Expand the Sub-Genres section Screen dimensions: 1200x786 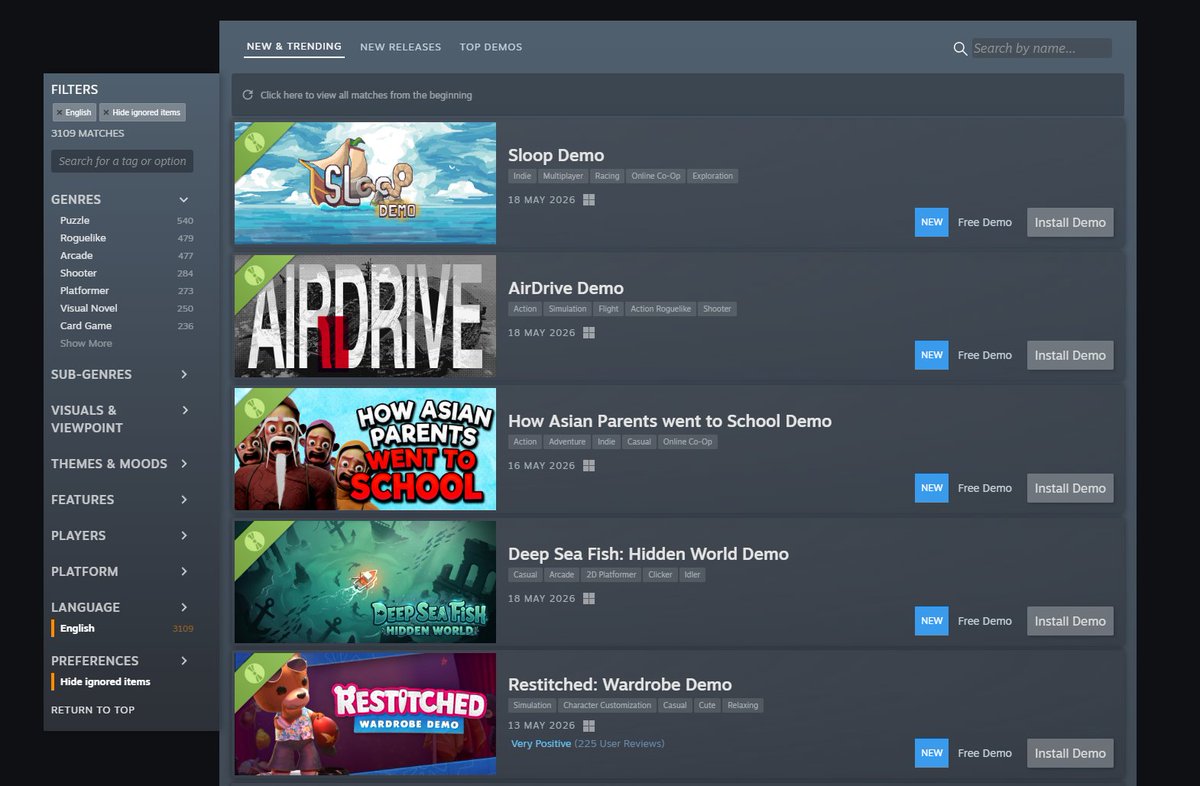point(184,374)
